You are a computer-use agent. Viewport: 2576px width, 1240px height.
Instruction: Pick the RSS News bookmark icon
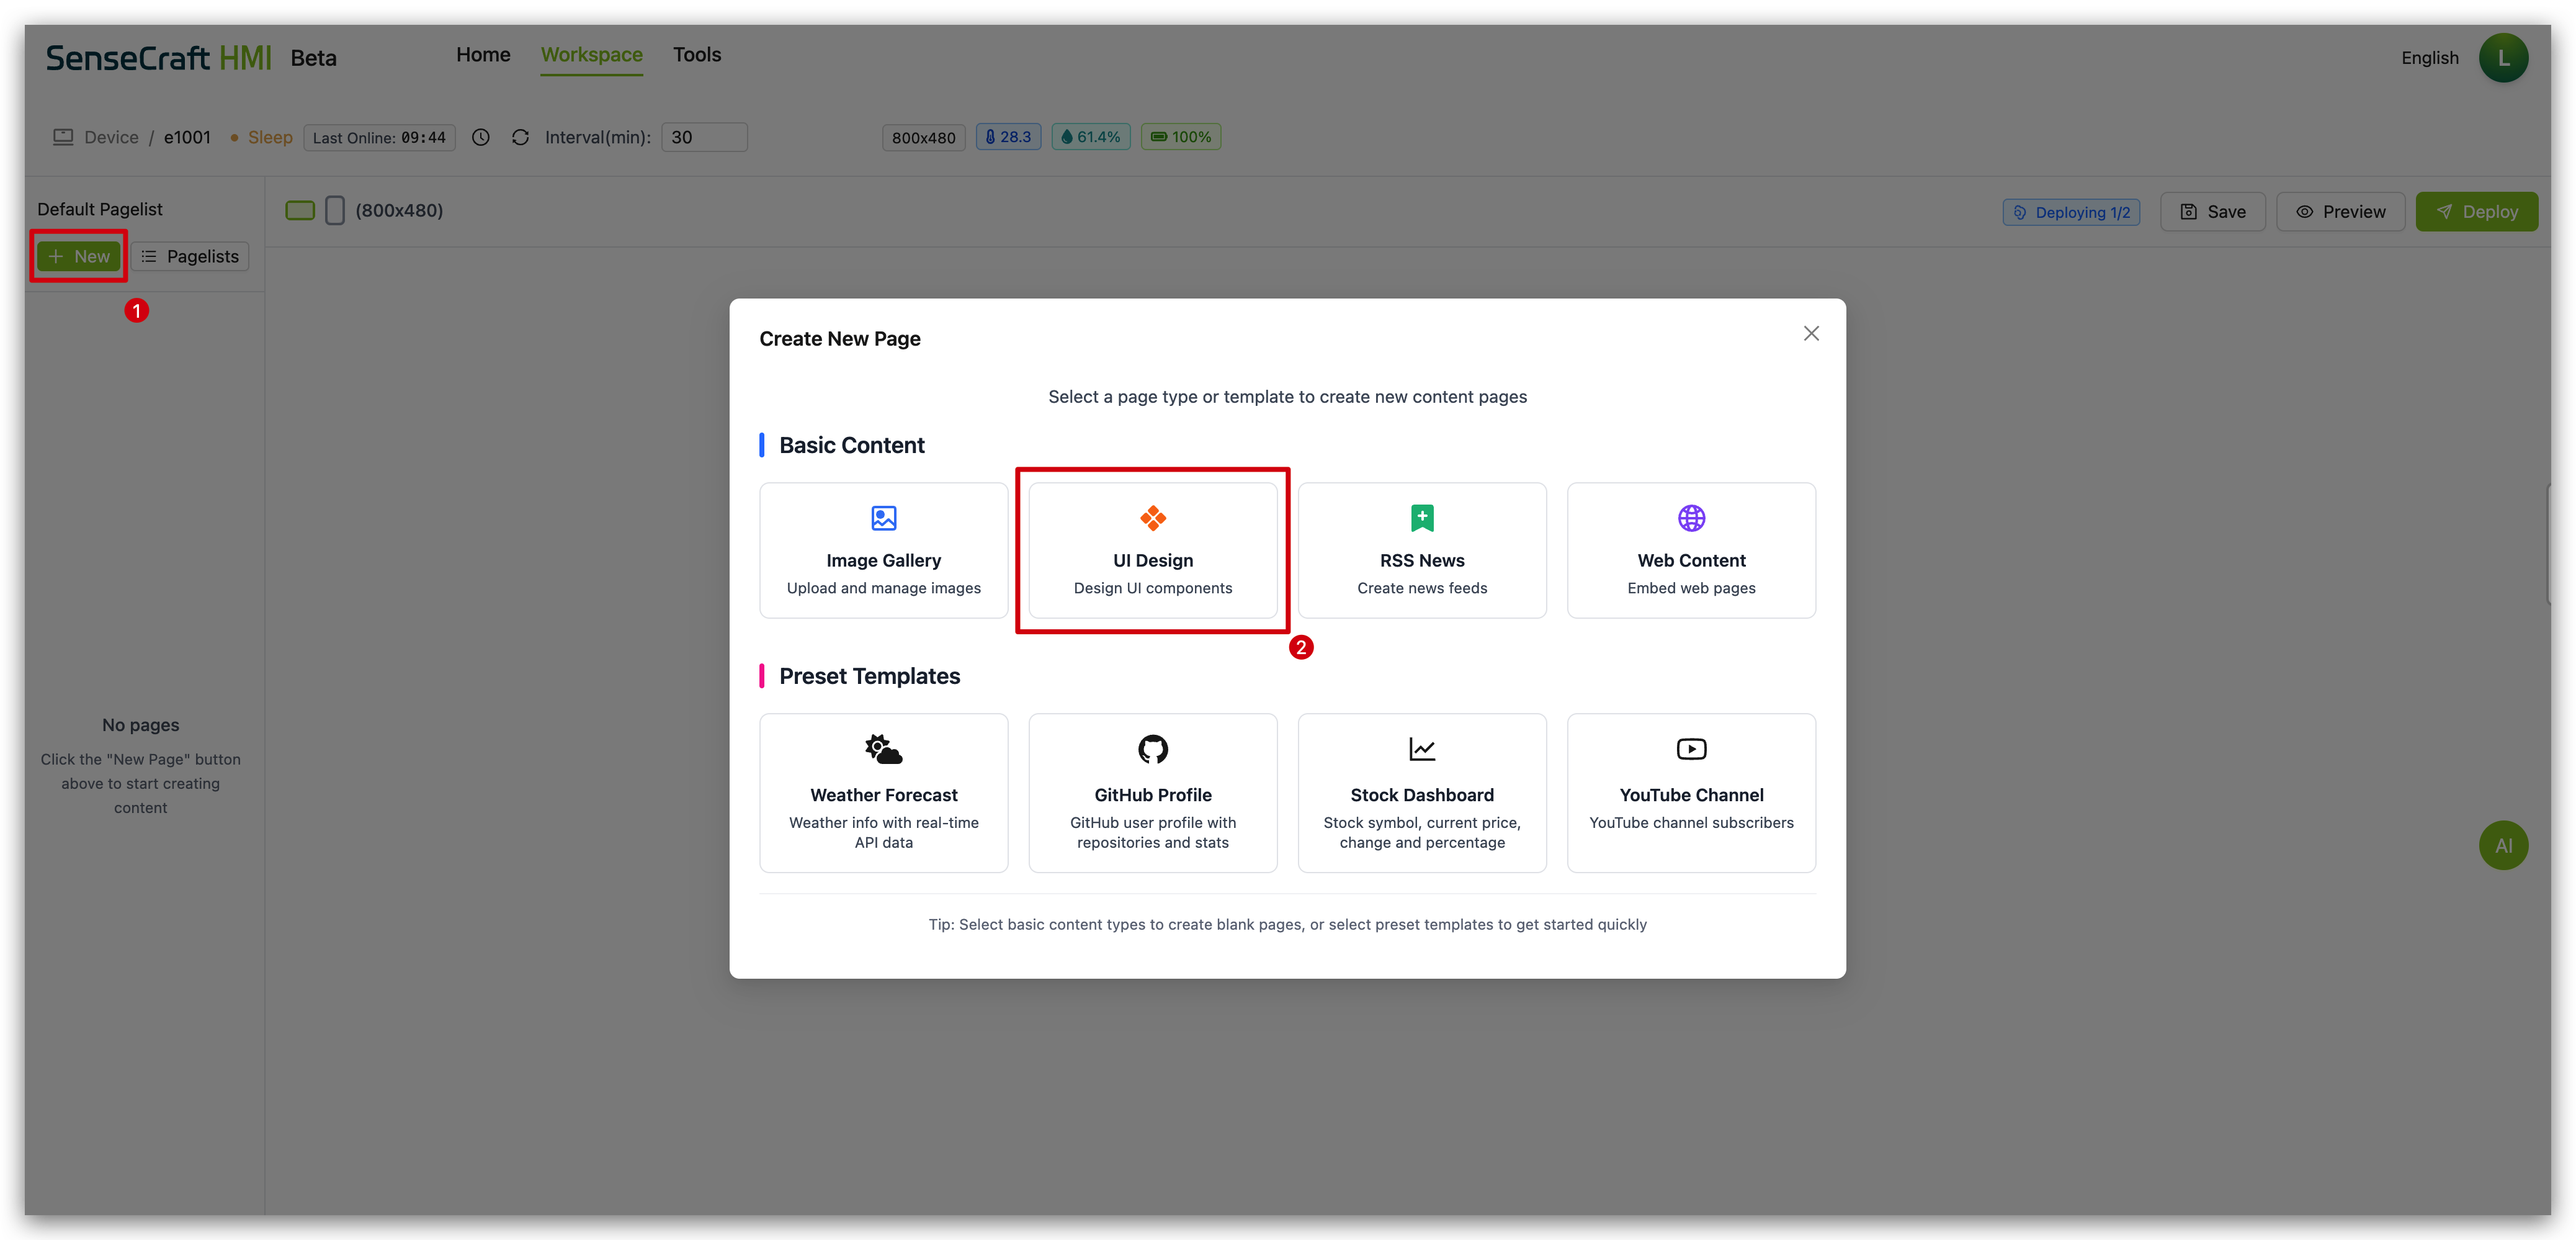[1421, 518]
